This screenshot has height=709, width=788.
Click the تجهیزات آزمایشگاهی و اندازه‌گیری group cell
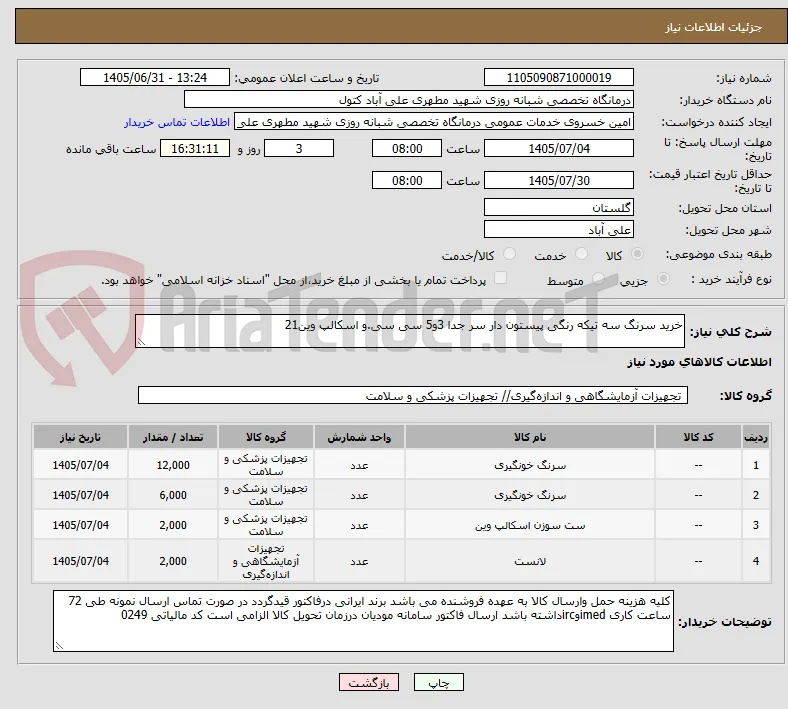pyautogui.click(x=266, y=561)
